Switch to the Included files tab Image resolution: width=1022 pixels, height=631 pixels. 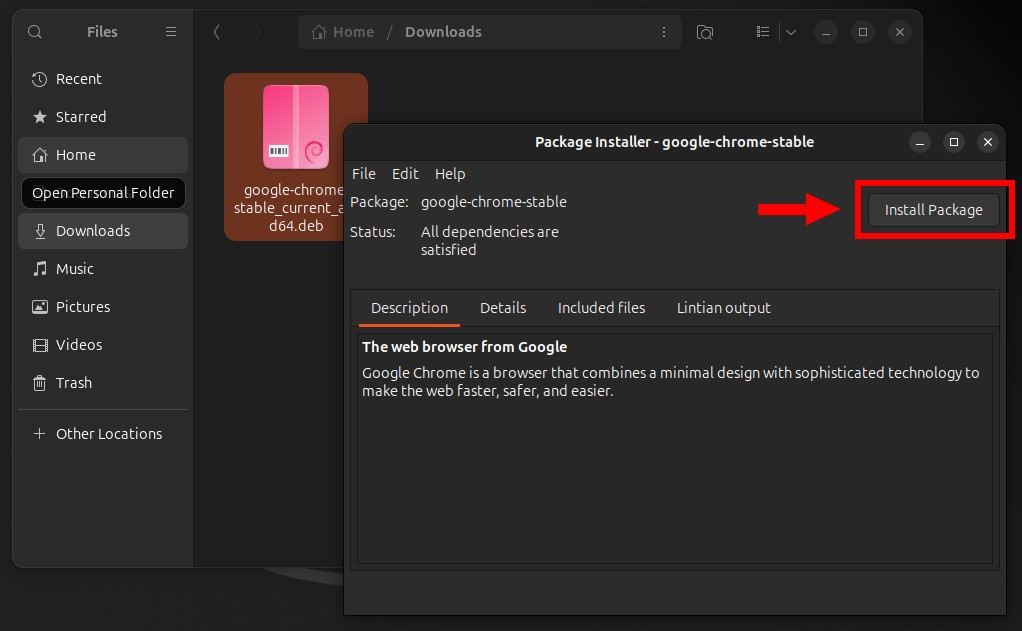(601, 308)
